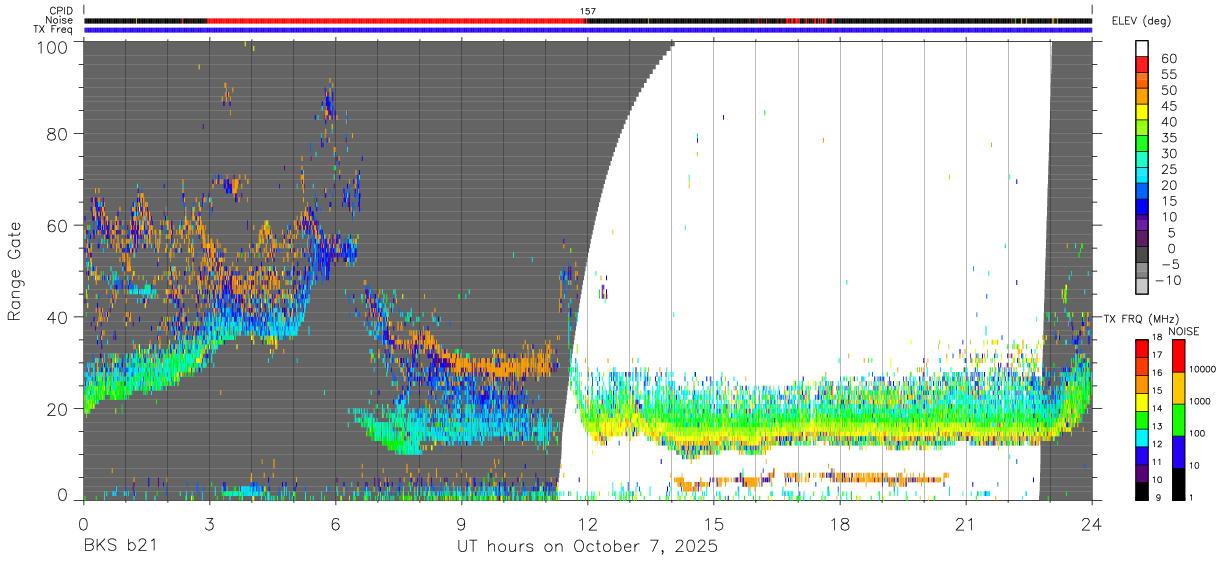The image size is (1228, 567).
Task: Click the 6 tick label on the UT hours axis
Action: [x=335, y=523]
